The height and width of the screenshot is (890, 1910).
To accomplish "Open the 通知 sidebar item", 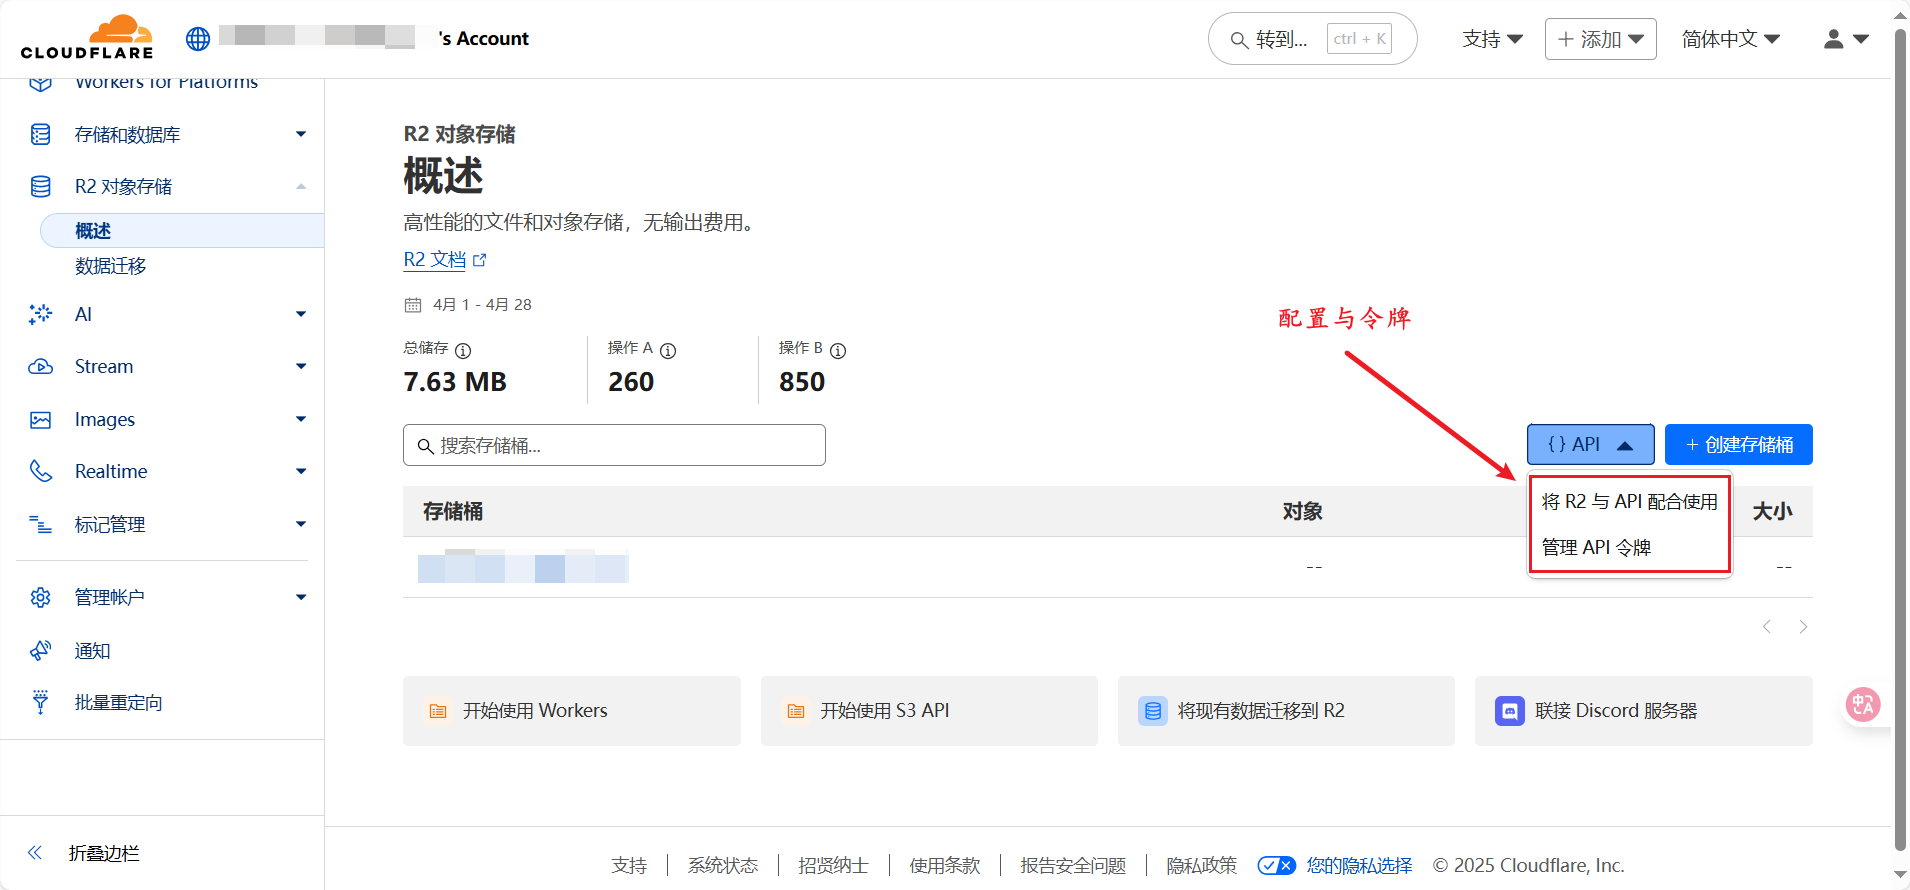I will 92,650.
